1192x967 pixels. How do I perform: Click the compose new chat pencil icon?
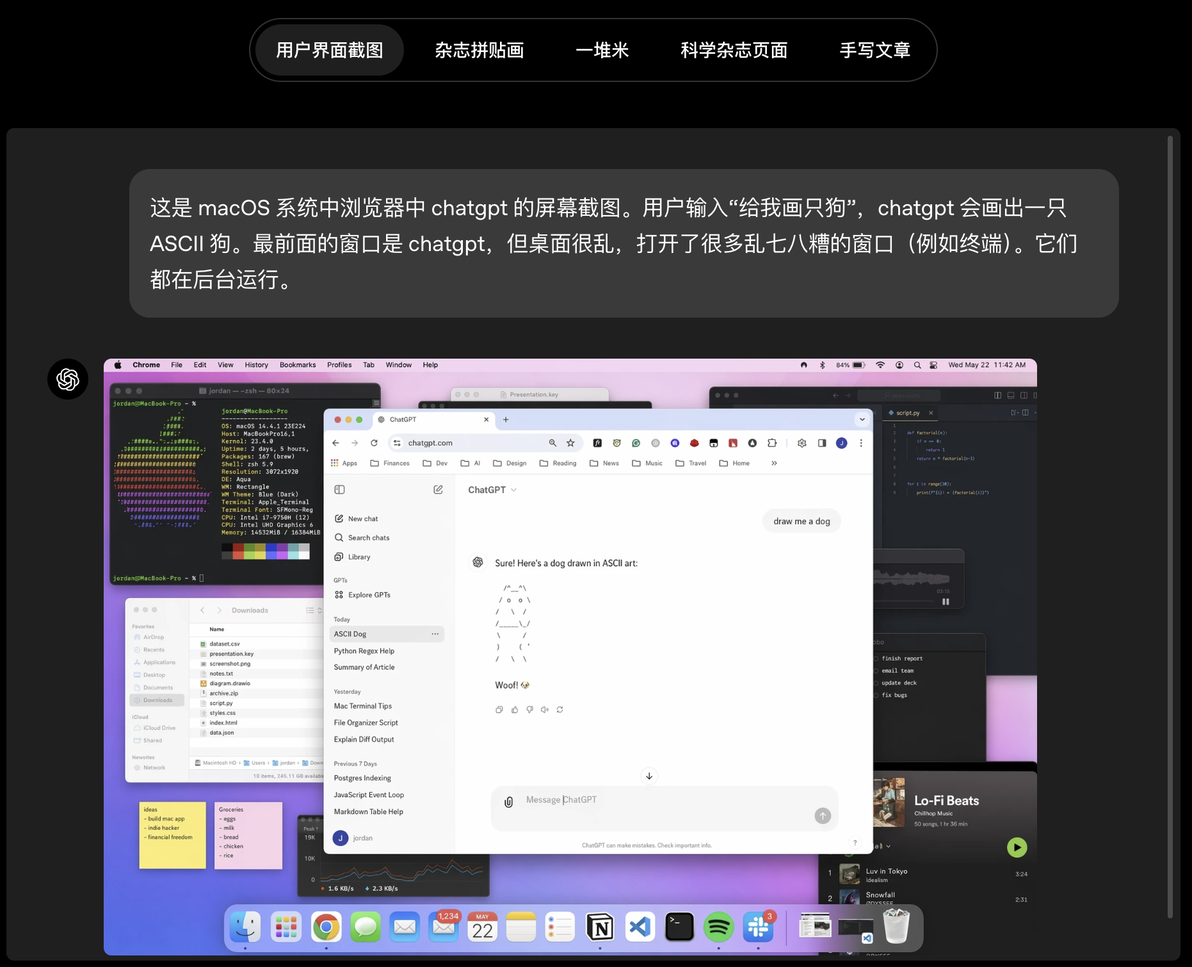pyautogui.click(x=438, y=490)
